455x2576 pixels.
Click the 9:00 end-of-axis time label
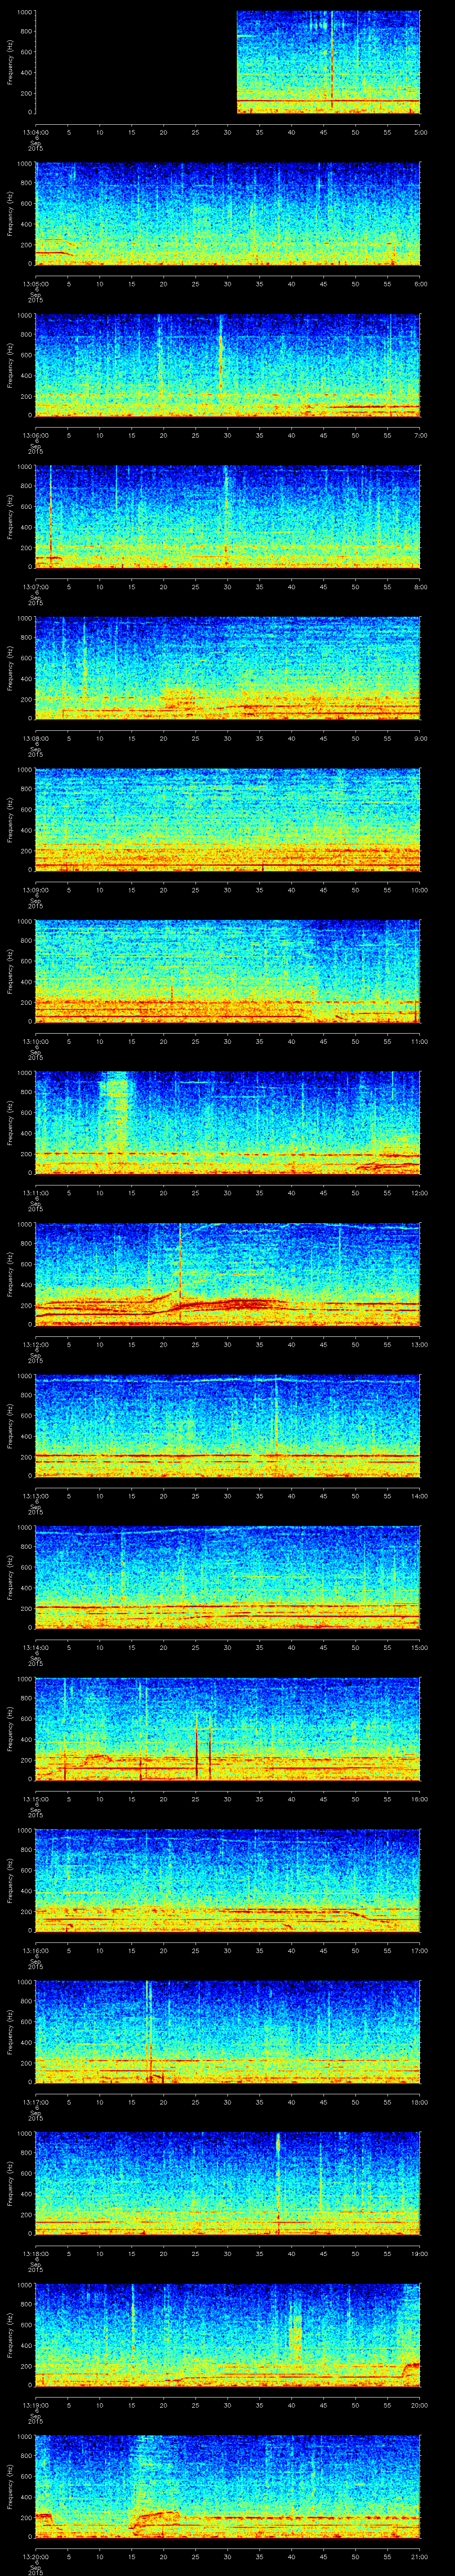click(x=420, y=738)
